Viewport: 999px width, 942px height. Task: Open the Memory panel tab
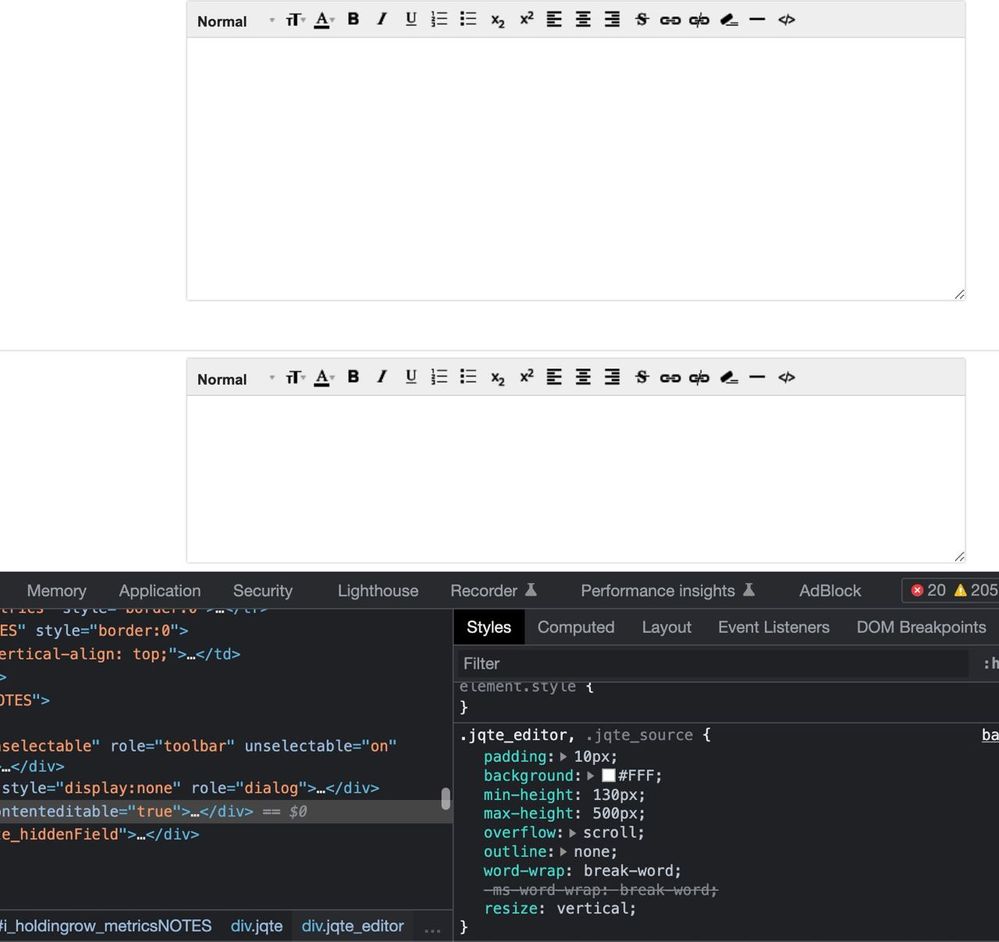tap(57, 590)
